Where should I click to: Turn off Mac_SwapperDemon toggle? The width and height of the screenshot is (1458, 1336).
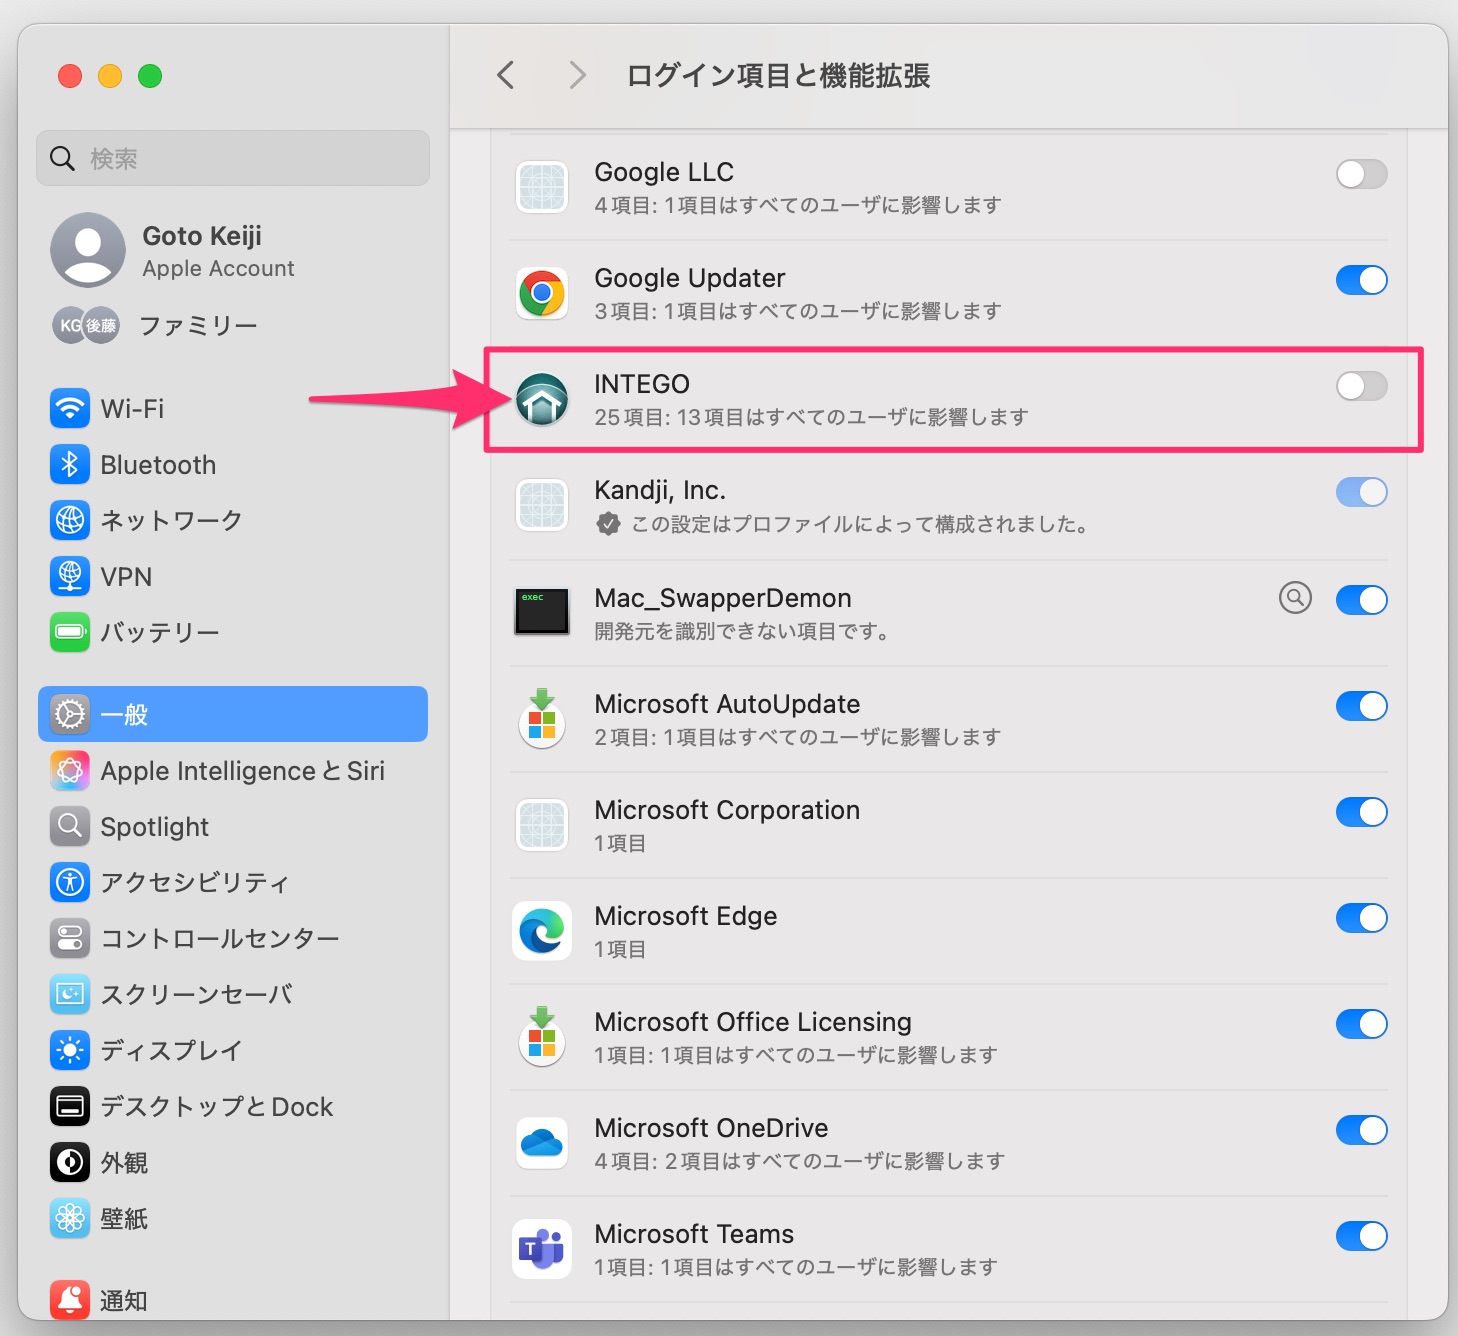[x=1361, y=600]
